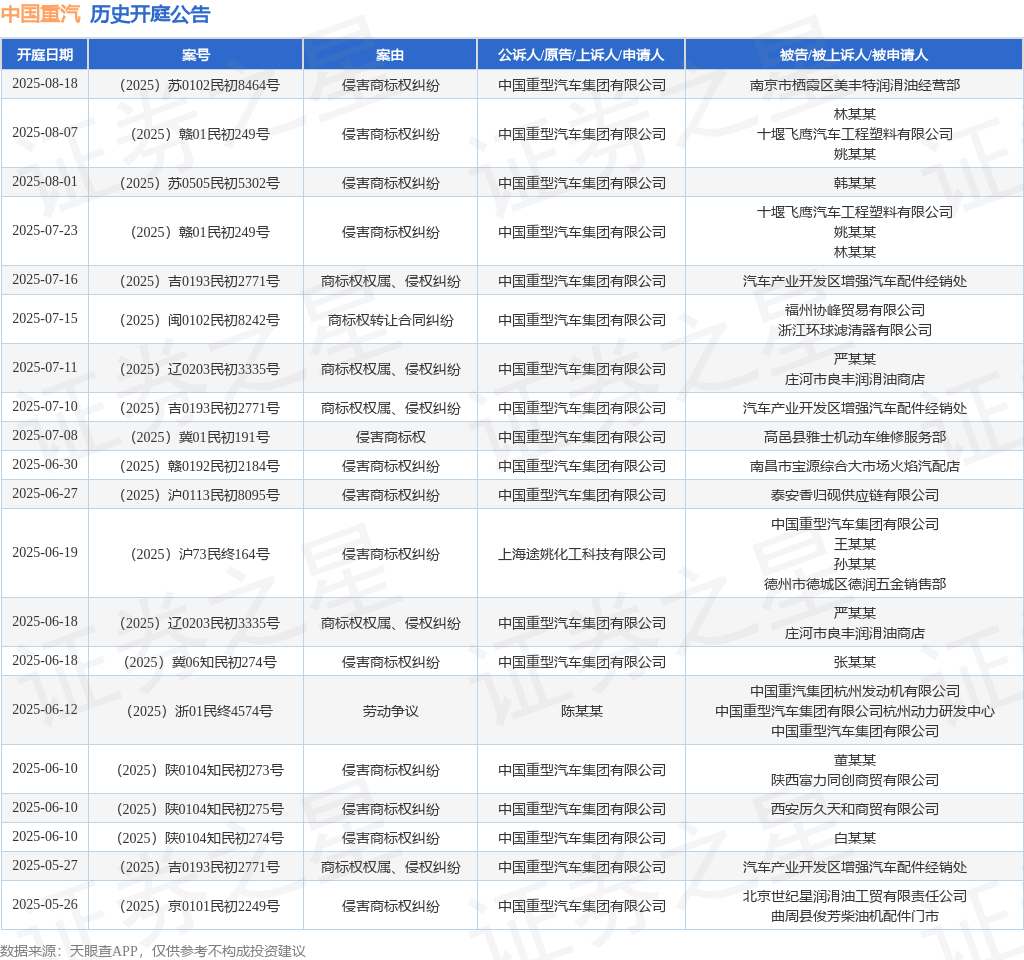Click defendant 德州市德城区德润五金销售部

(854, 584)
